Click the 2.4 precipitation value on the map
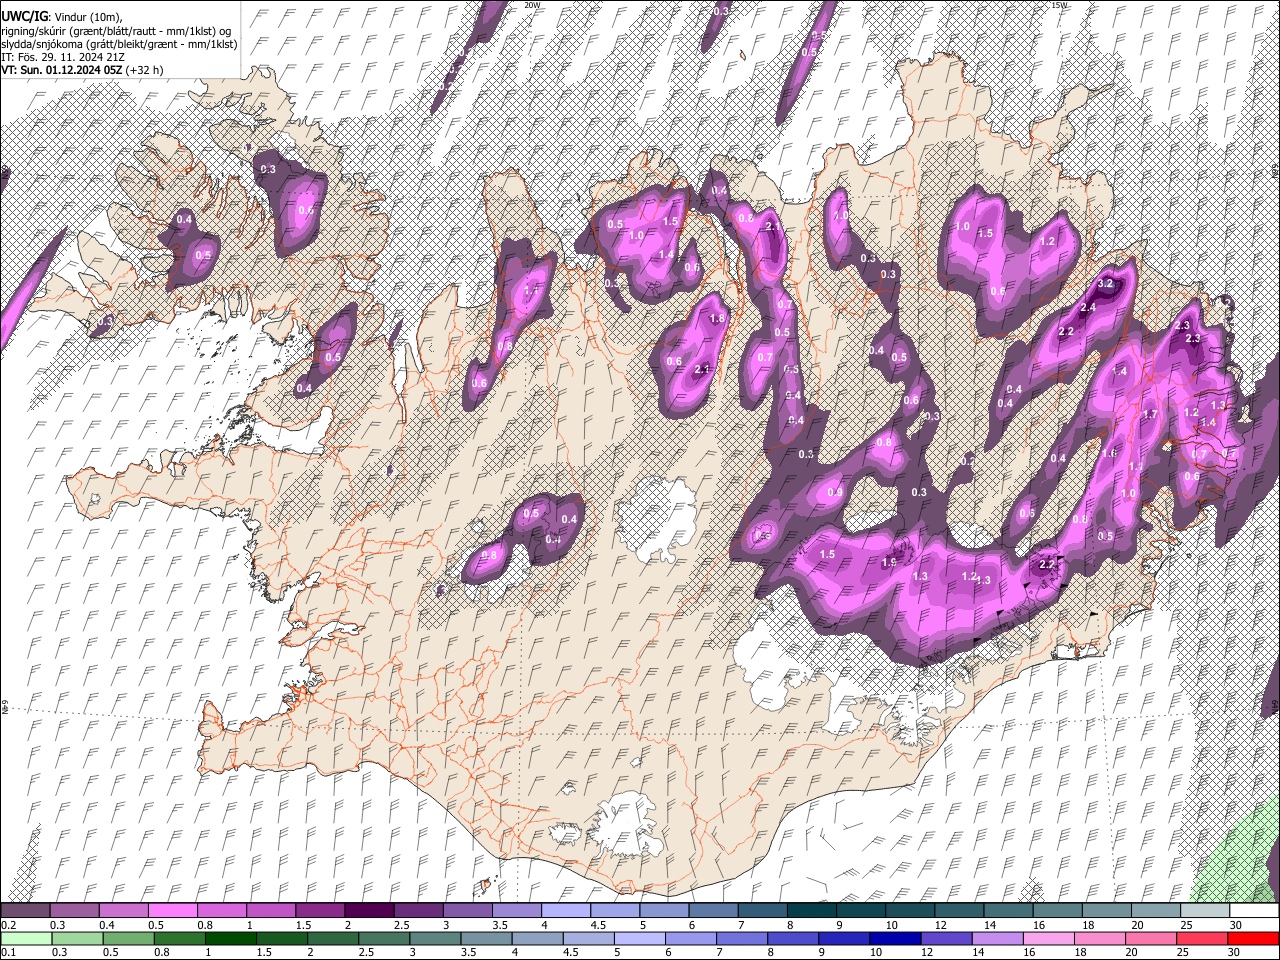1280x960 pixels. pos(1088,309)
